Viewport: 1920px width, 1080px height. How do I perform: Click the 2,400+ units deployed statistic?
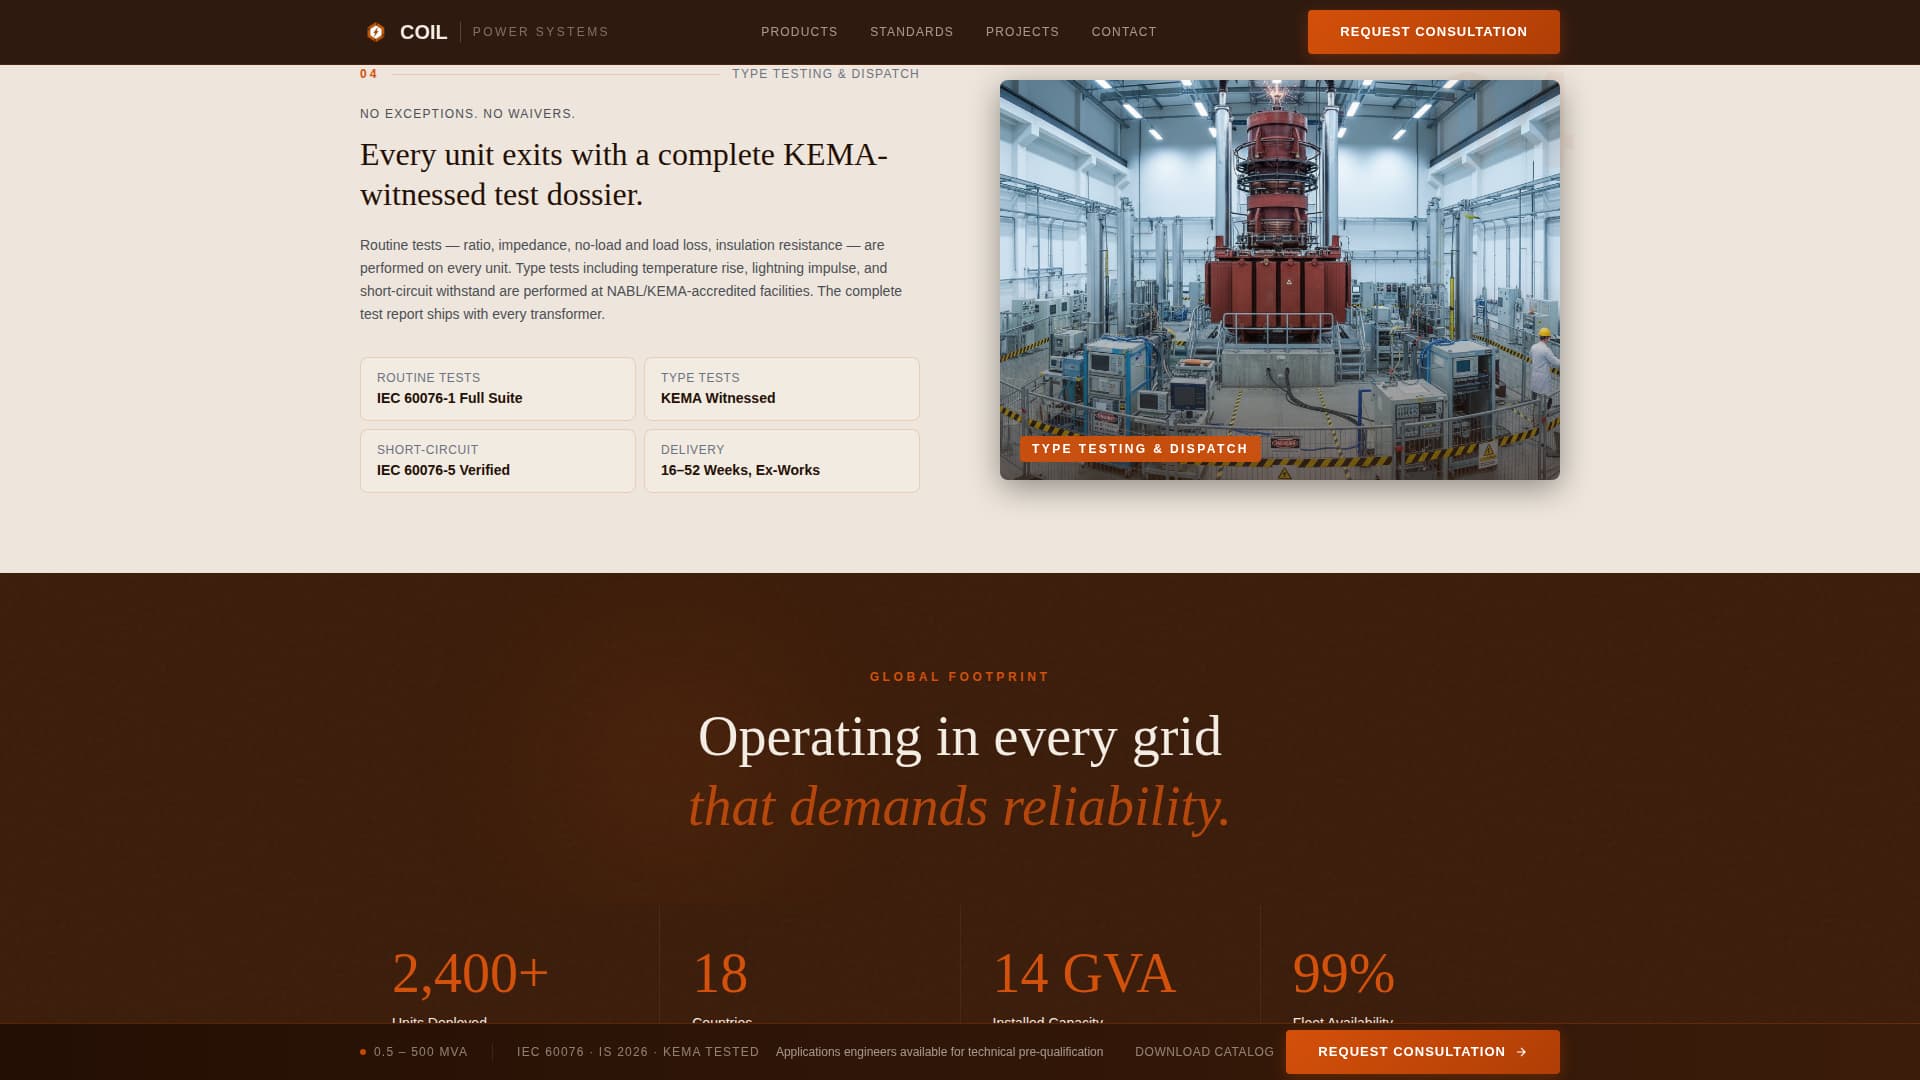point(470,973)
